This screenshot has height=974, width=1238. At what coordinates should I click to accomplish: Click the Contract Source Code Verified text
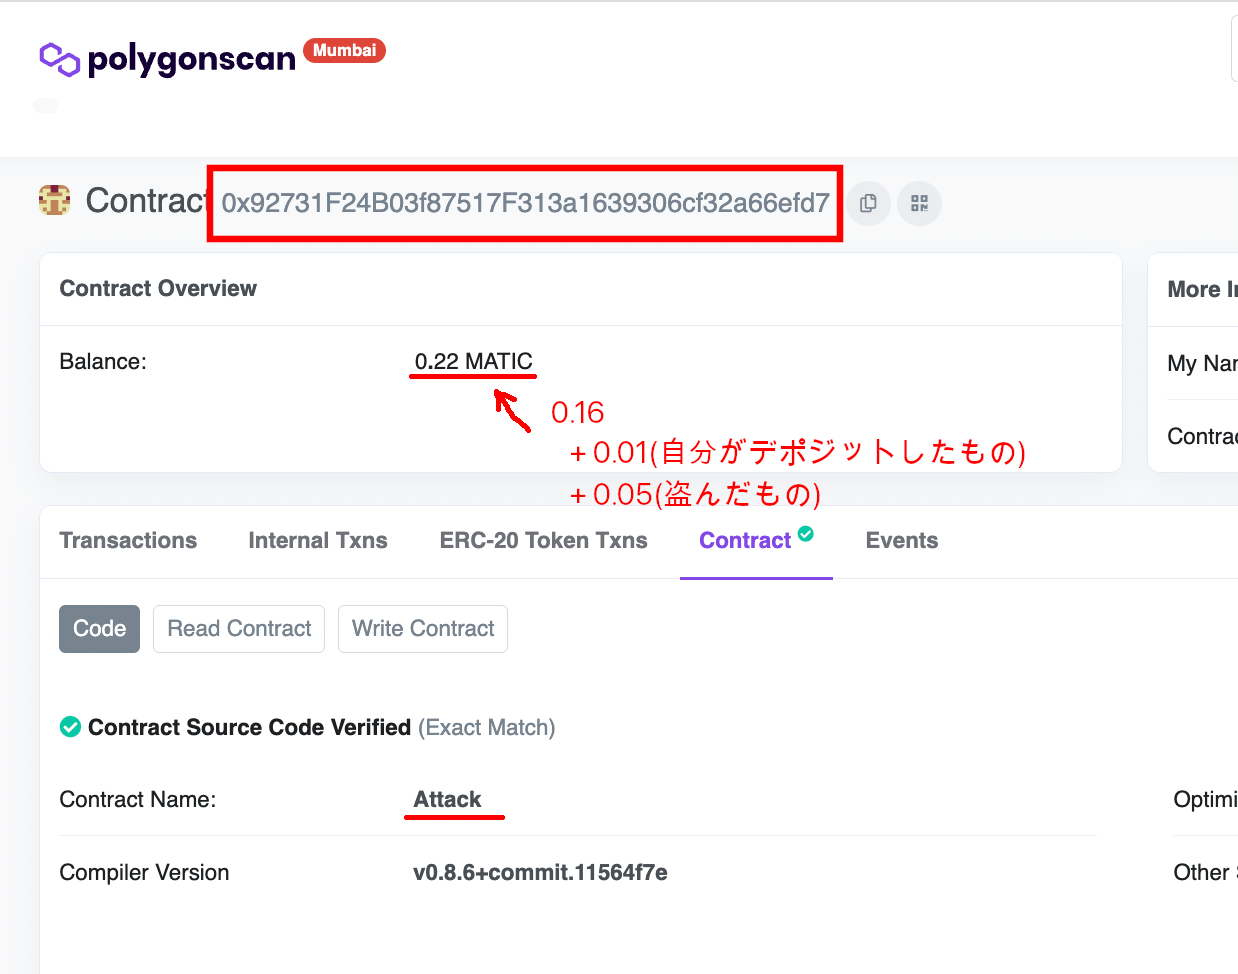pyautogui.click(x=249, y=727)
